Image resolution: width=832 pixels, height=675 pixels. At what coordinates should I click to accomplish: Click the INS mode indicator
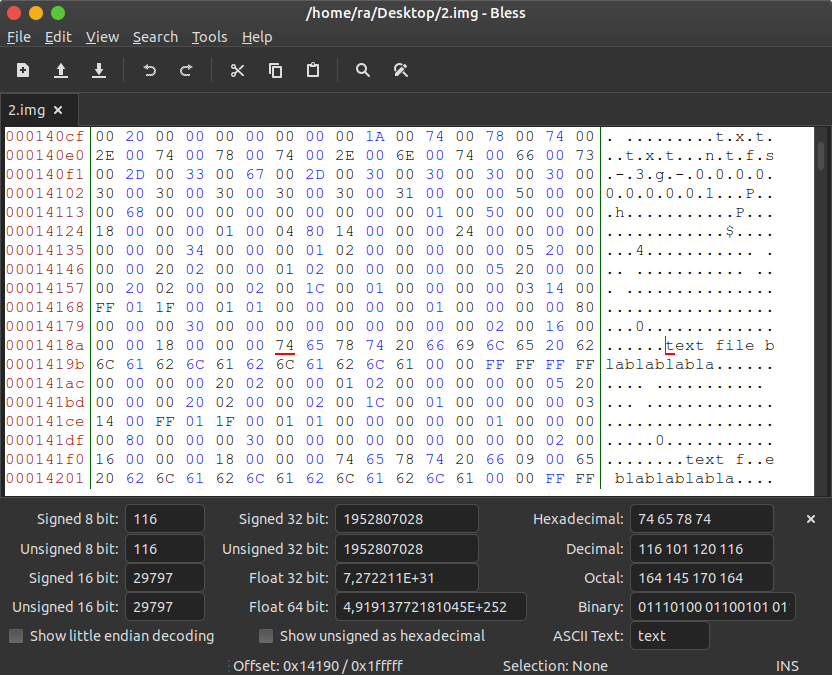coord(787,665)
